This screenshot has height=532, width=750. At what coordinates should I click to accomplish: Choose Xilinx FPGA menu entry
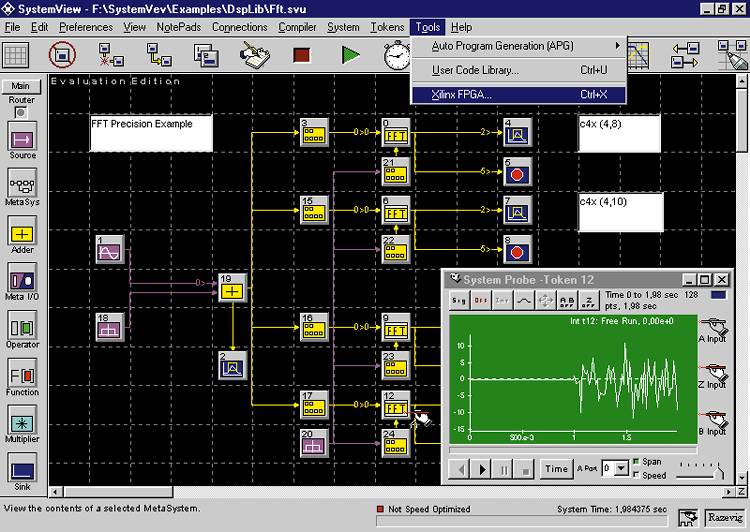pos(518,94)
